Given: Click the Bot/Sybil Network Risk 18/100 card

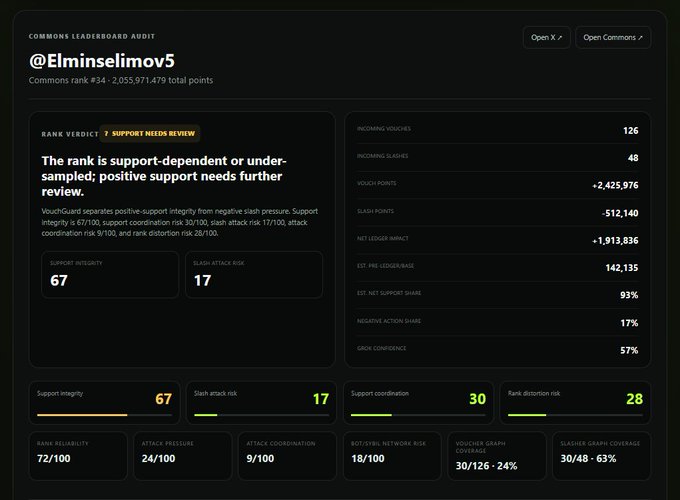Looking at the screenshot, I should [x=392, y=456].
